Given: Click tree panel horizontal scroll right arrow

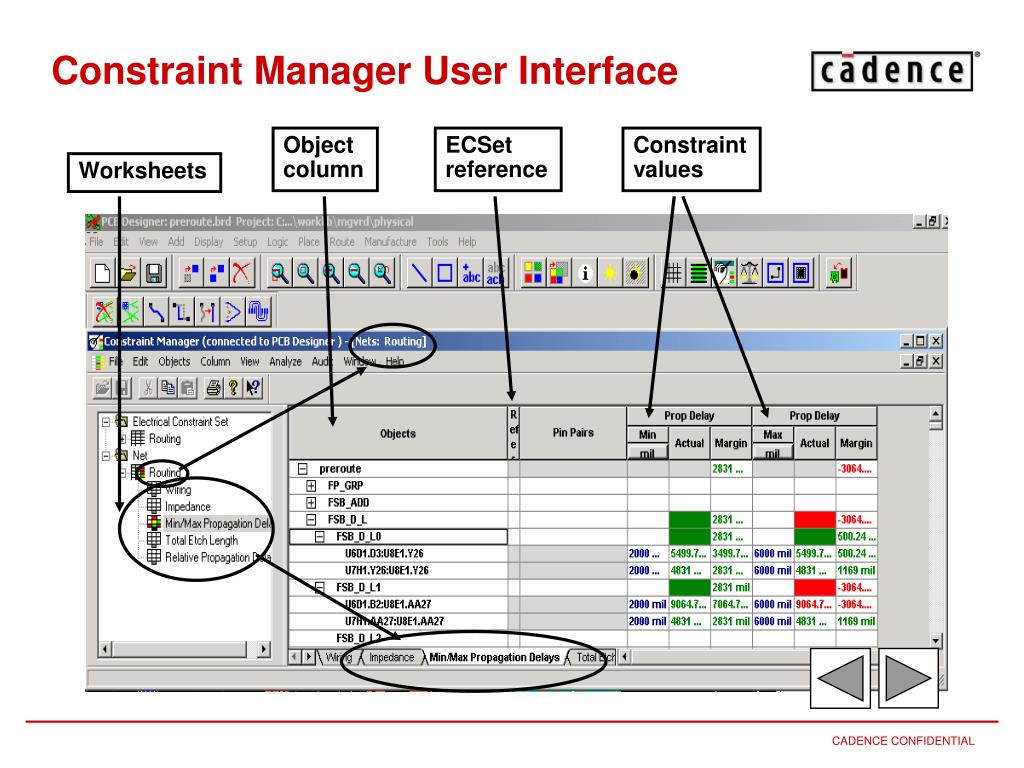Looking at the screenshot, I should point(263,649).
